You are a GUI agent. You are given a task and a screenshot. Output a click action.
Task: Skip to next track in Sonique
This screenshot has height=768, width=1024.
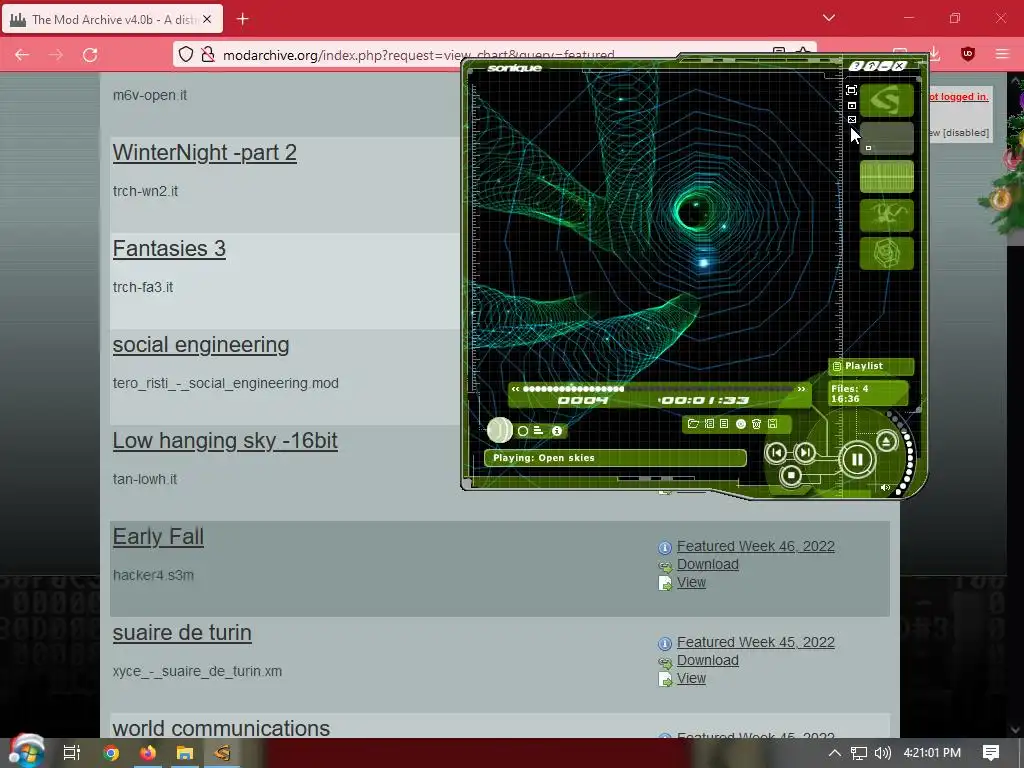click(x=805, y=452)
